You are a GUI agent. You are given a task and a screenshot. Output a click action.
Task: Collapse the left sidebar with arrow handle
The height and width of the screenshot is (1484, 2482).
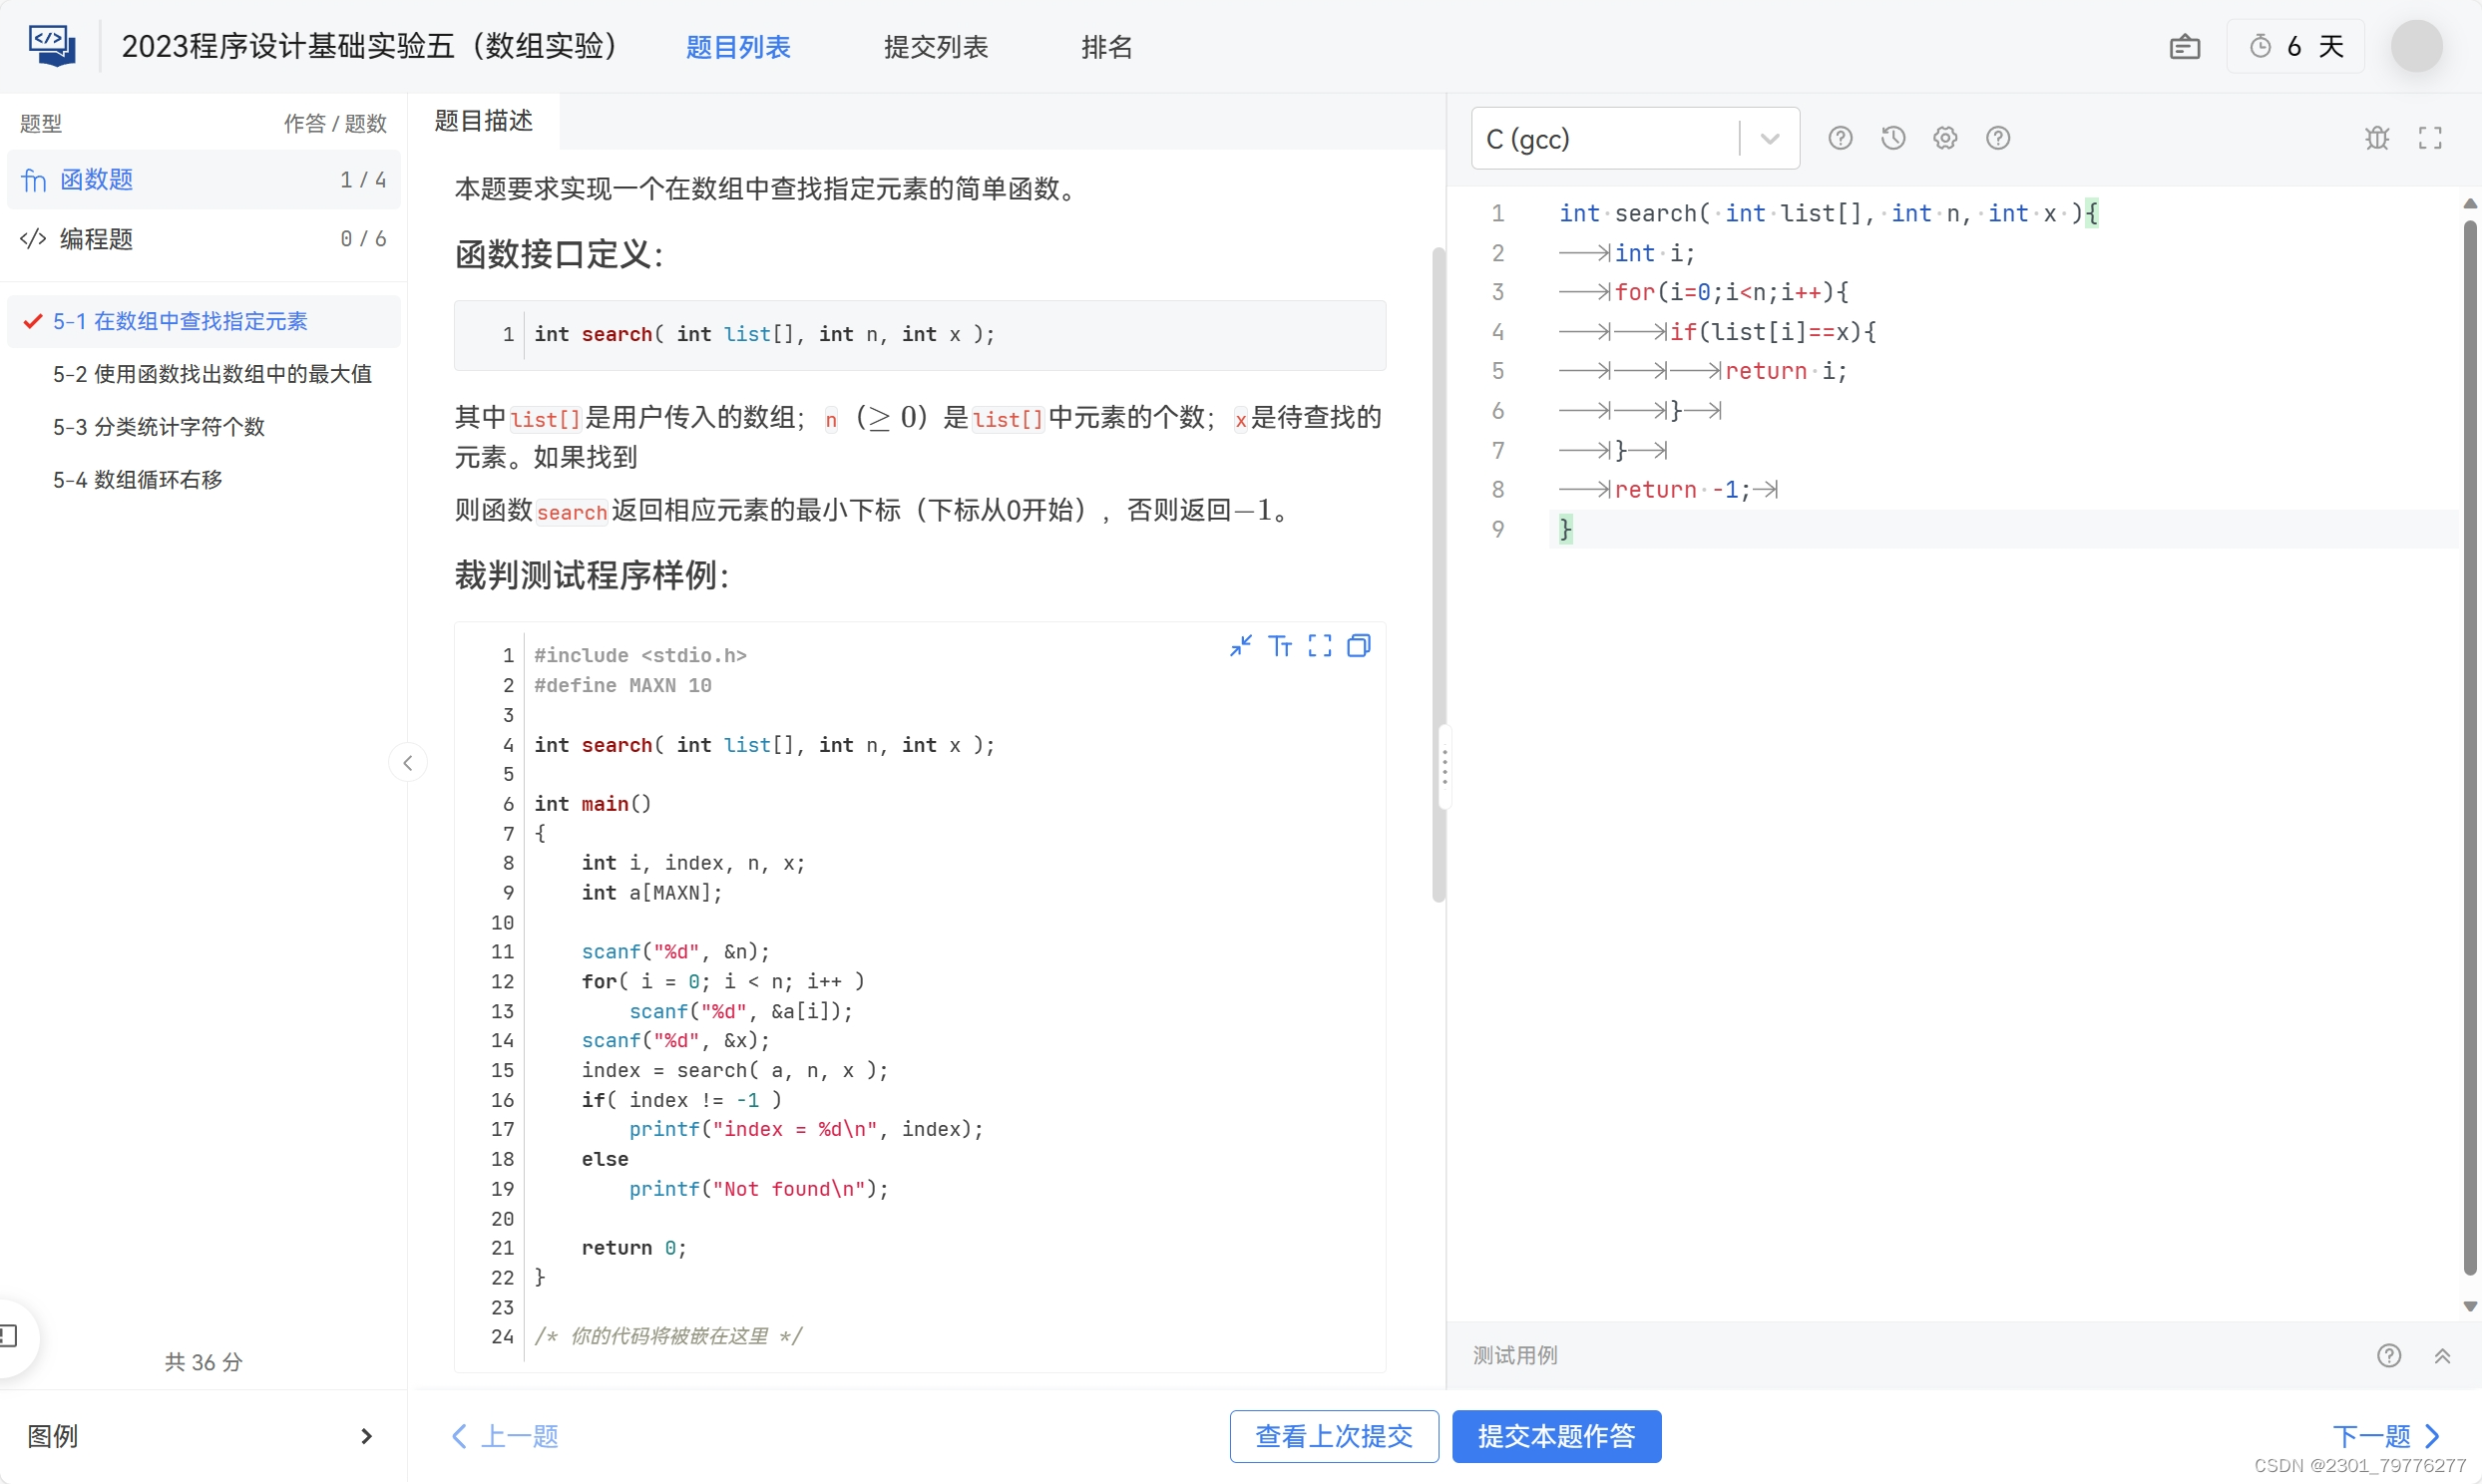[x=407, y=764]
